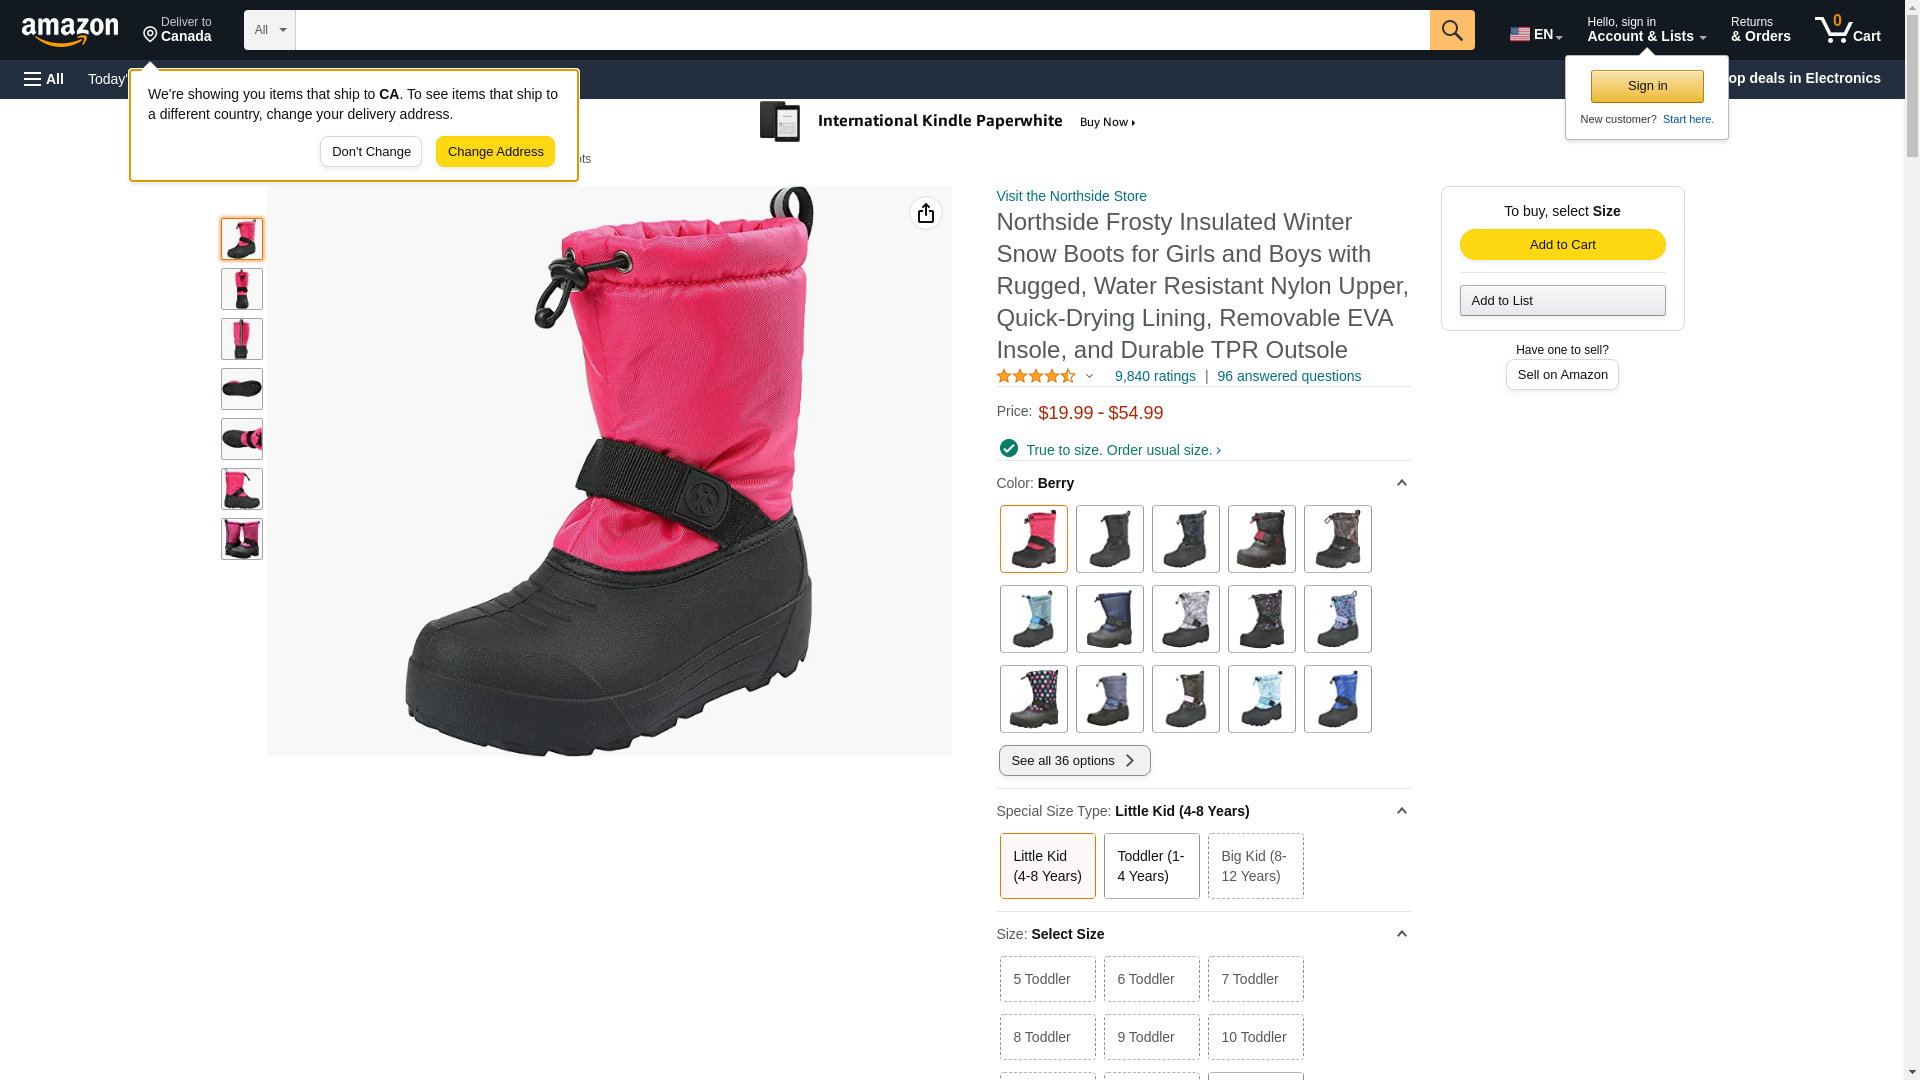This screenshot has width=1920, height=1080.
Task: Click the Deliver to Canada location icon
Action: coord(150,35)
